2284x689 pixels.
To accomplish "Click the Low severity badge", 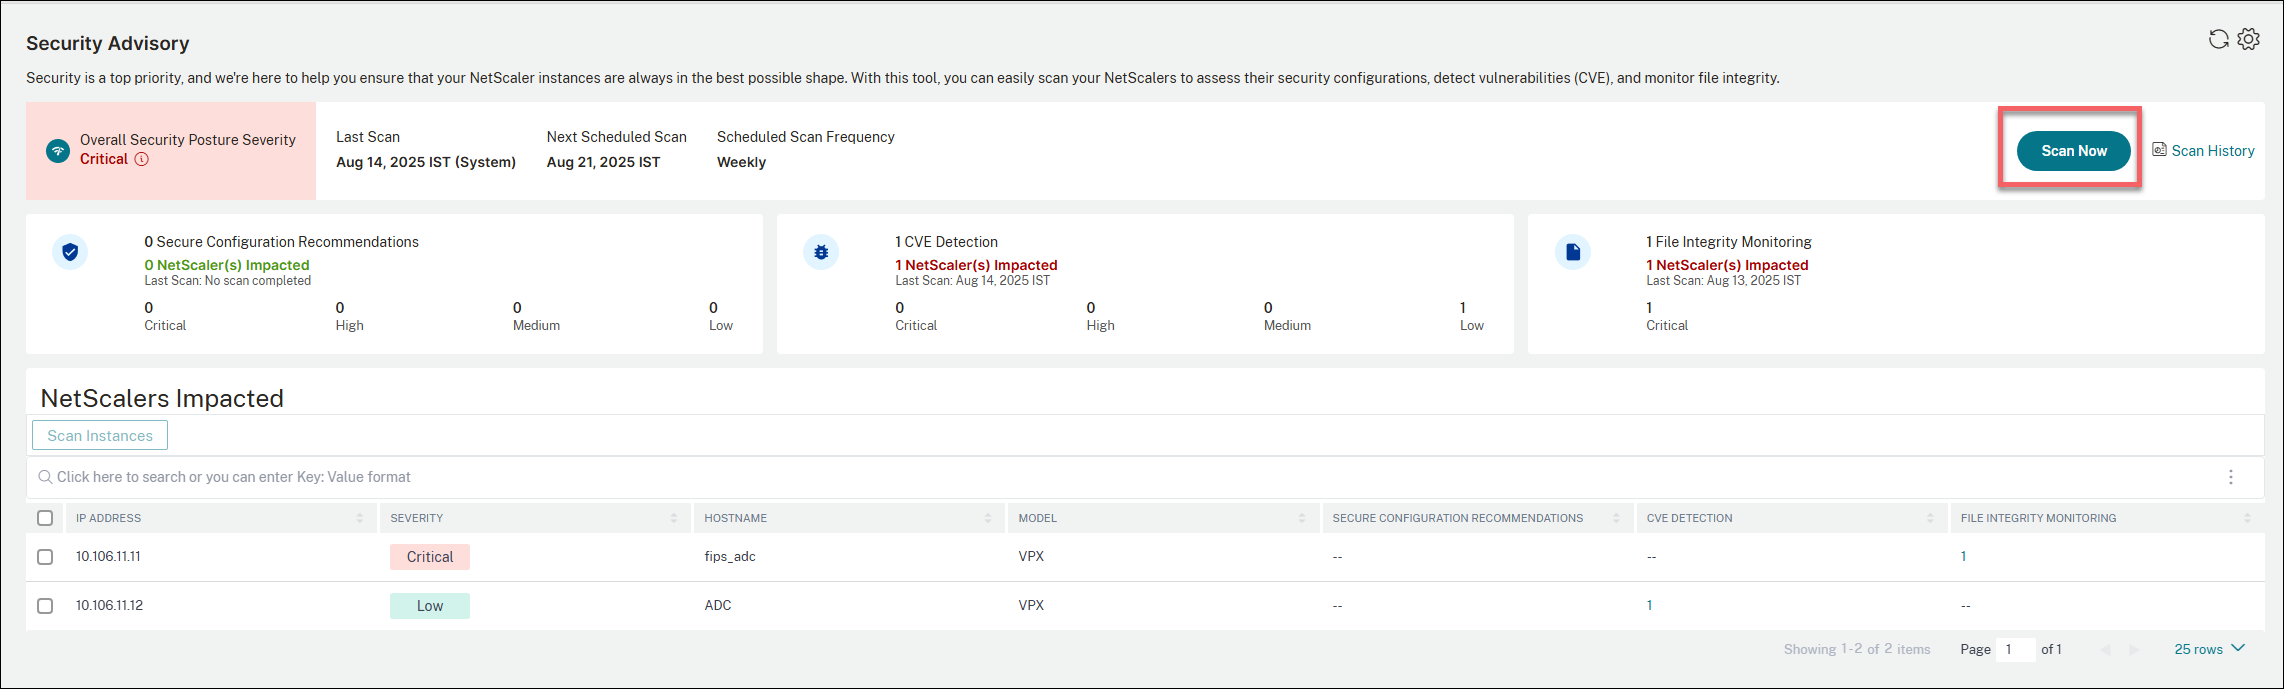I will click(x=430, y=606).
